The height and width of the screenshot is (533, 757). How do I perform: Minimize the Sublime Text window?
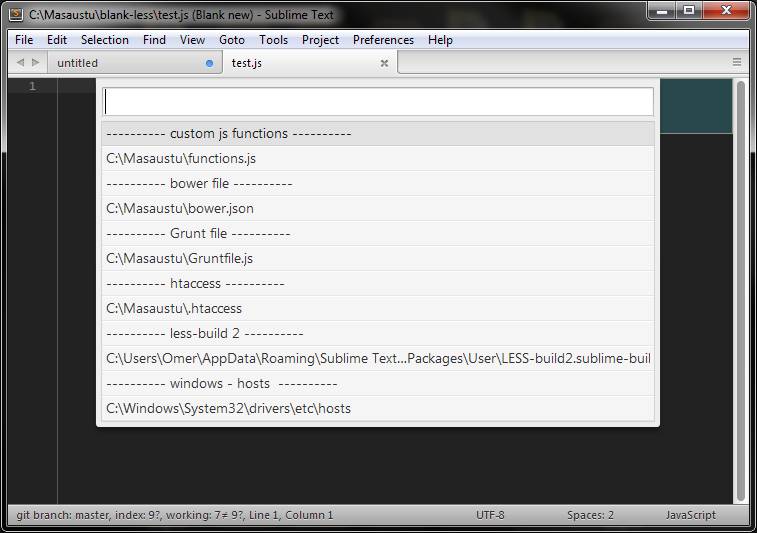(662, 11)
